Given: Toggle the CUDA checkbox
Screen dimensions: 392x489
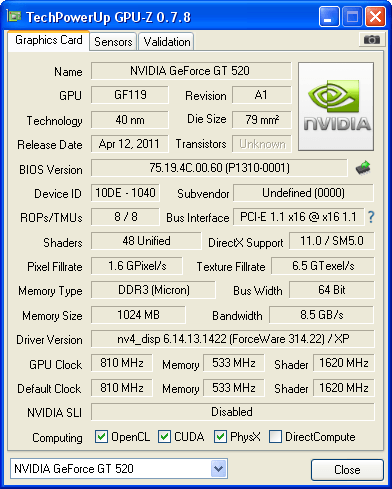Looking at the screenshot, I should click(164, 436).
